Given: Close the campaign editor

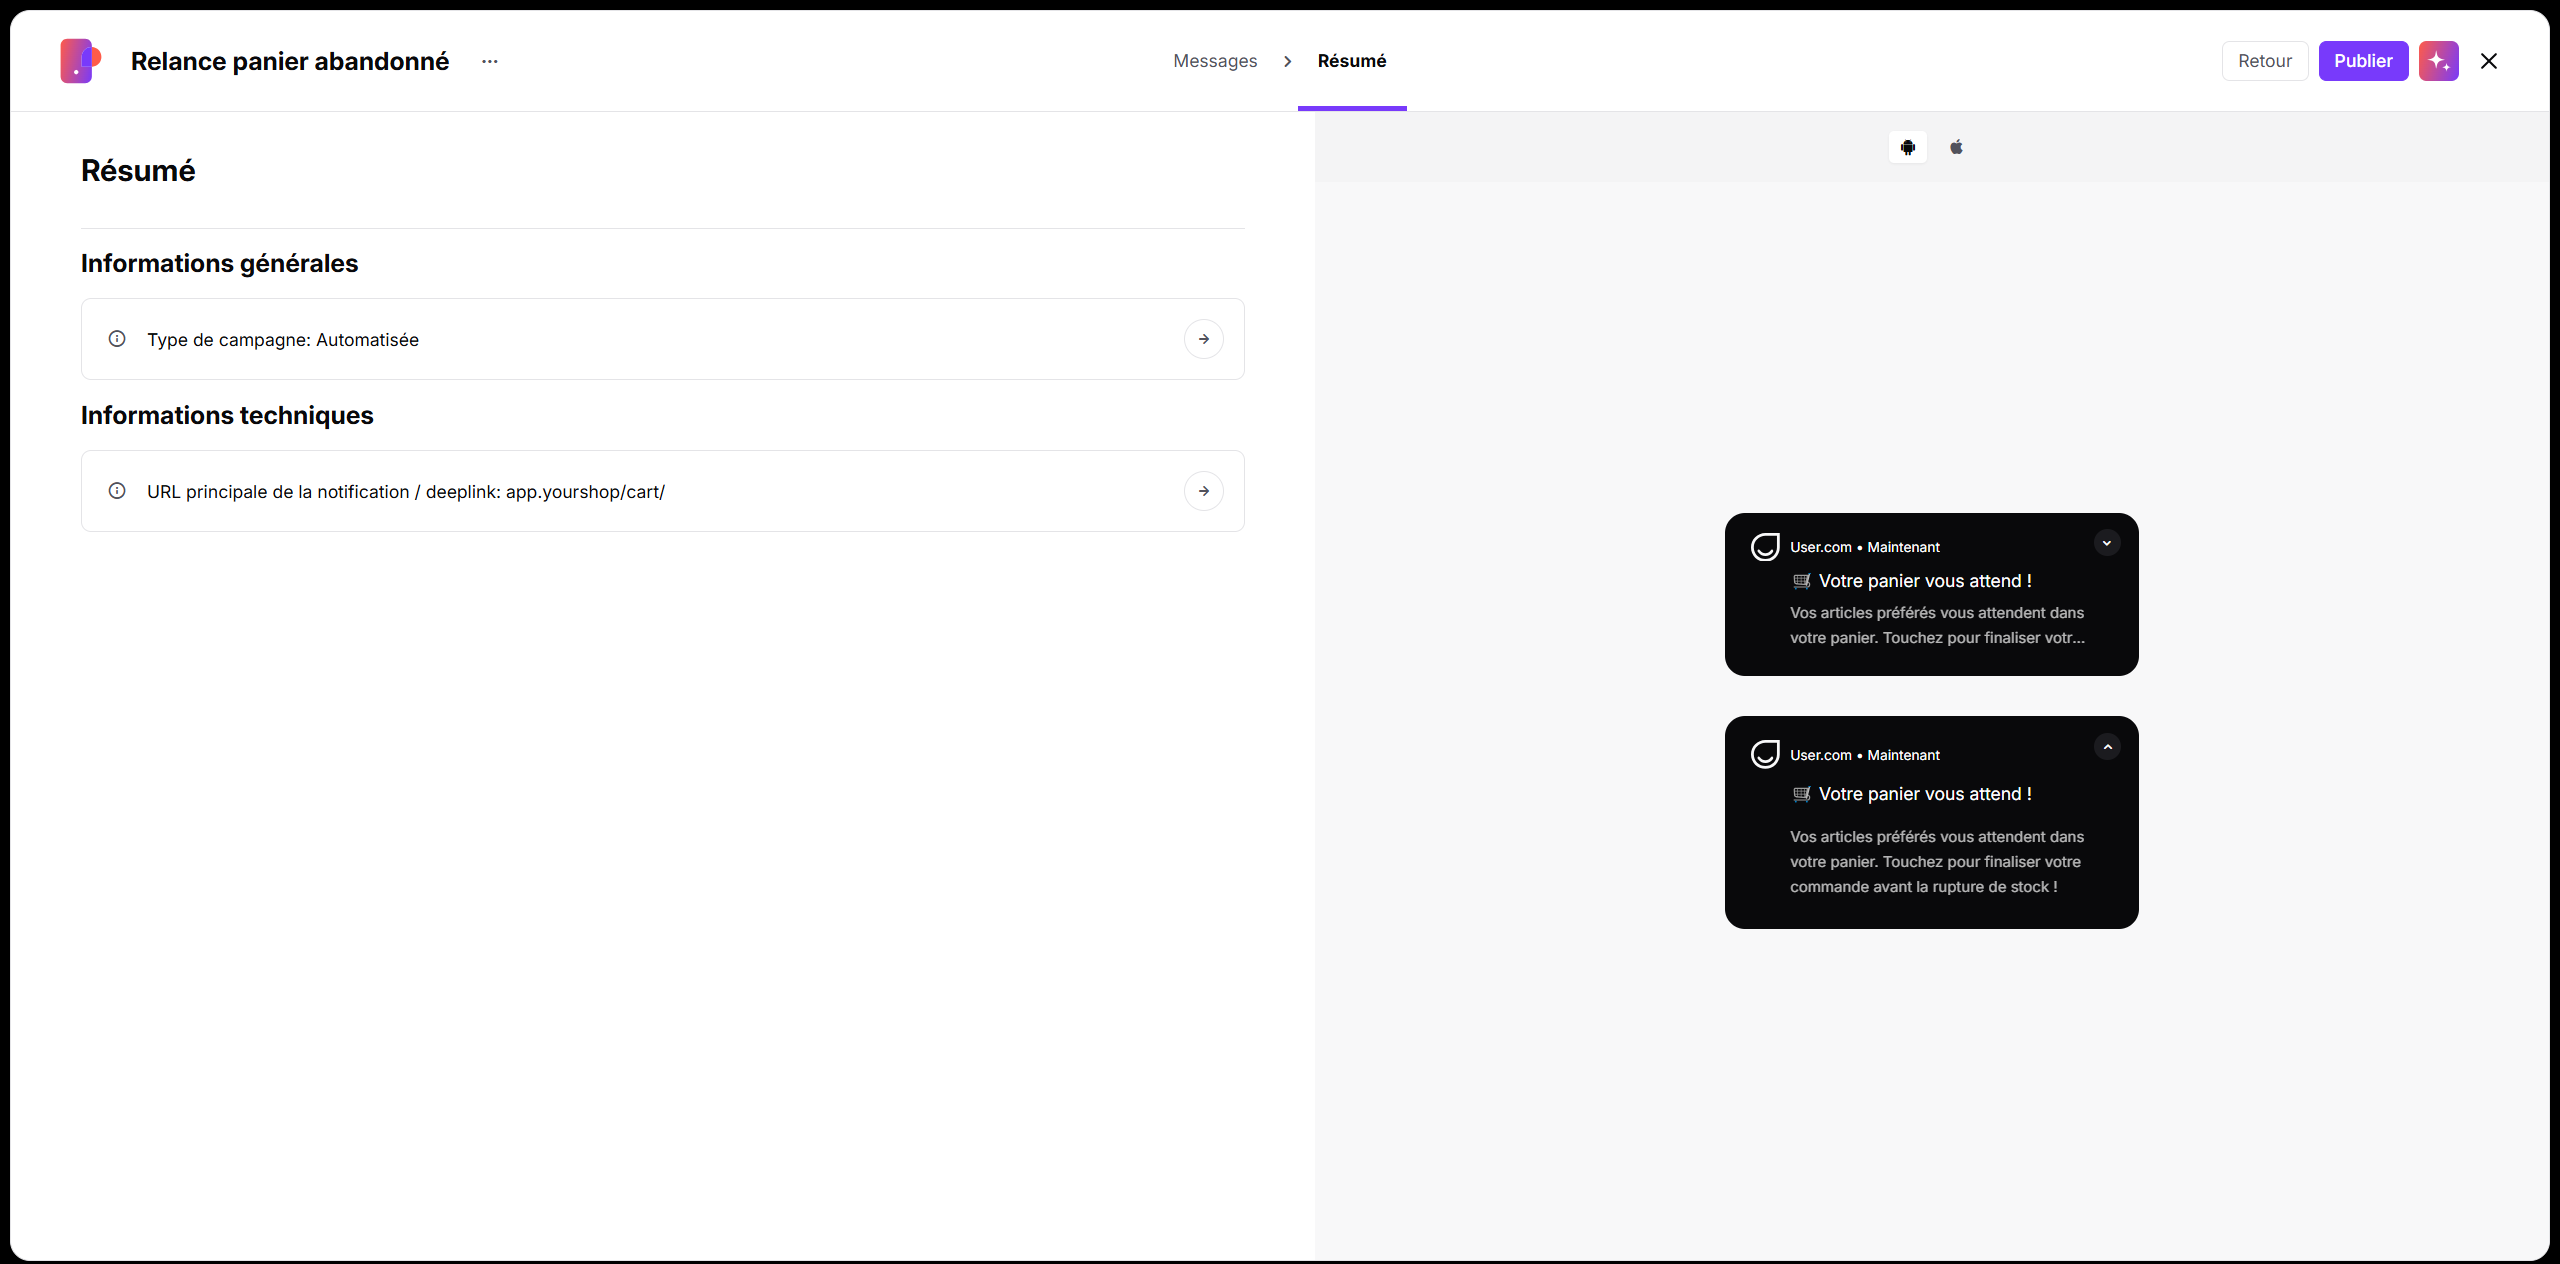Looking at the screenshot, I should click(2489, 61).
